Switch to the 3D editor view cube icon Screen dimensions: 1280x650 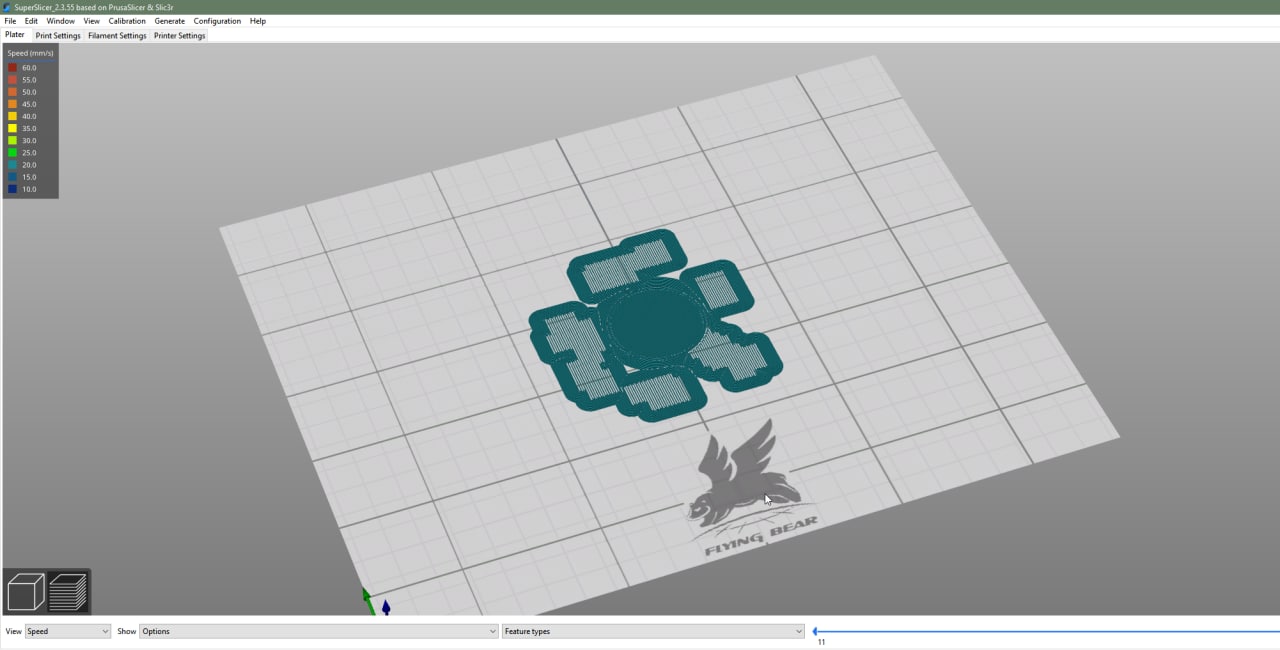(x=26, y=592)
